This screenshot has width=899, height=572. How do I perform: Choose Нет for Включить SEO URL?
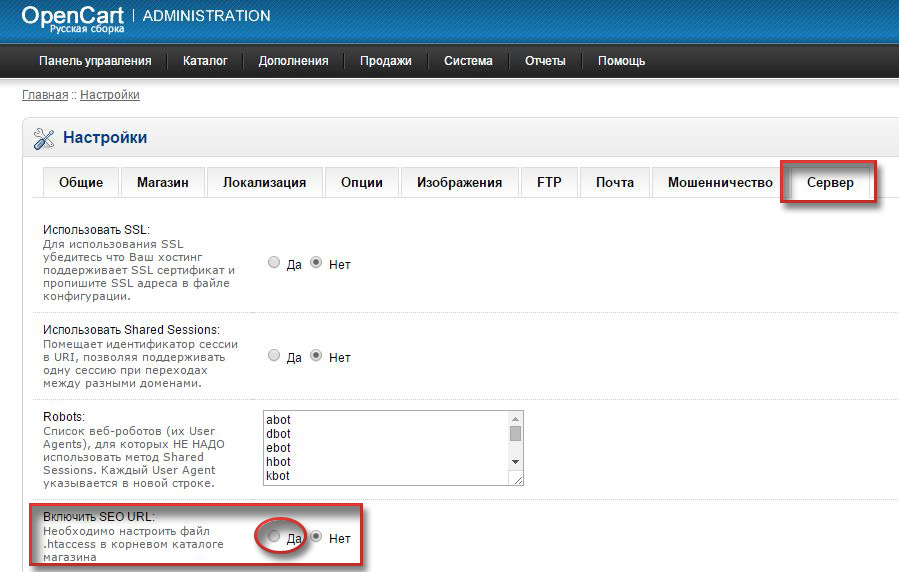316,536
